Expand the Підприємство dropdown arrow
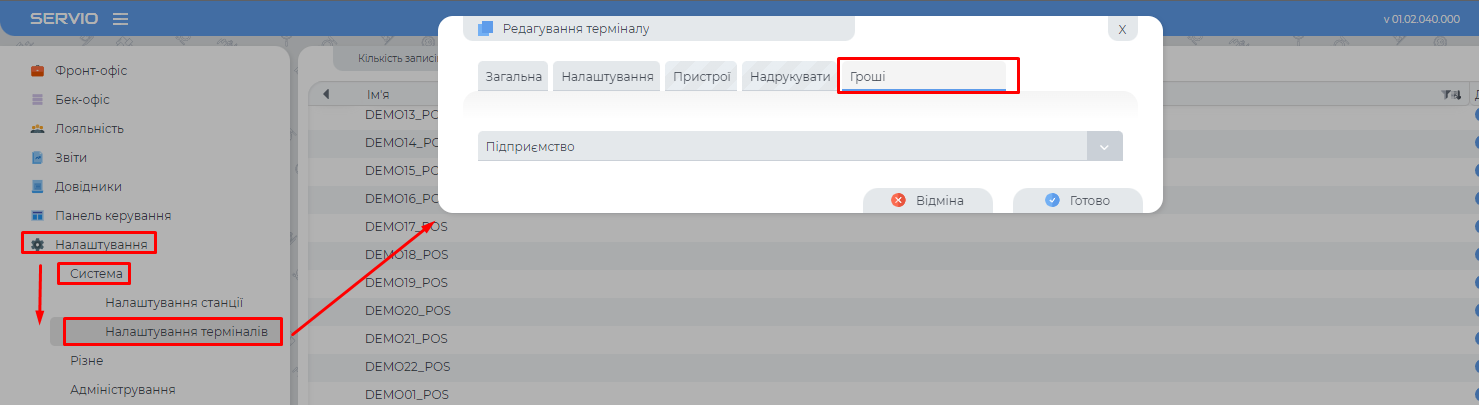This screenshot has height=405, width=1479. click(1104, 147)
